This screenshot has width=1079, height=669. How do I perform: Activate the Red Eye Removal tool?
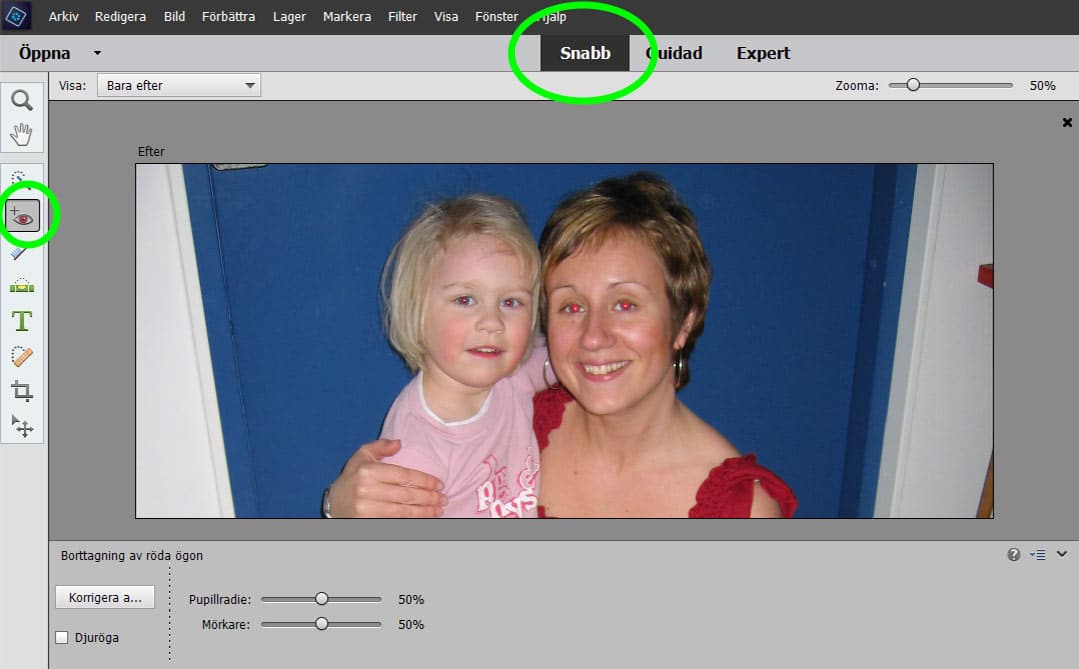[x=21, y=214]
